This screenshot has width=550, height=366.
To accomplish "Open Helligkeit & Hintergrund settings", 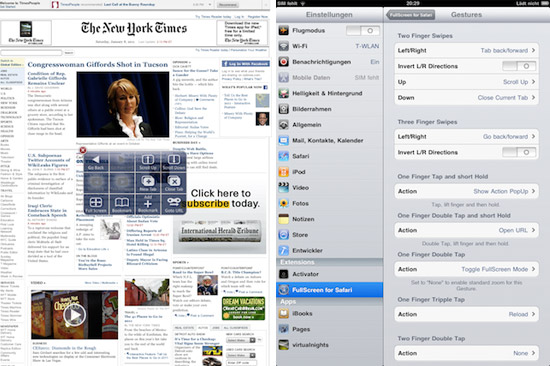I will pos(329,93).
